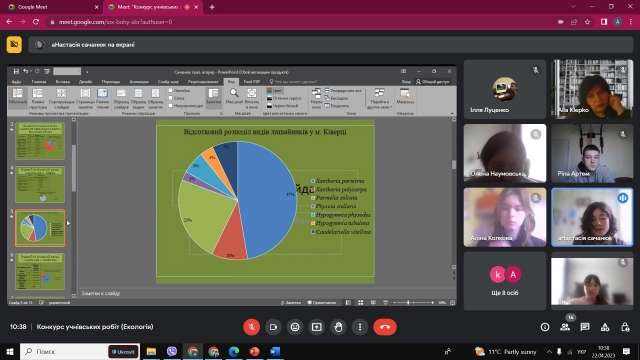The image size is (640, 360).
Task: Select the first Google Meet browser tab
Action: pyautogui.click(x=51, y=7)
